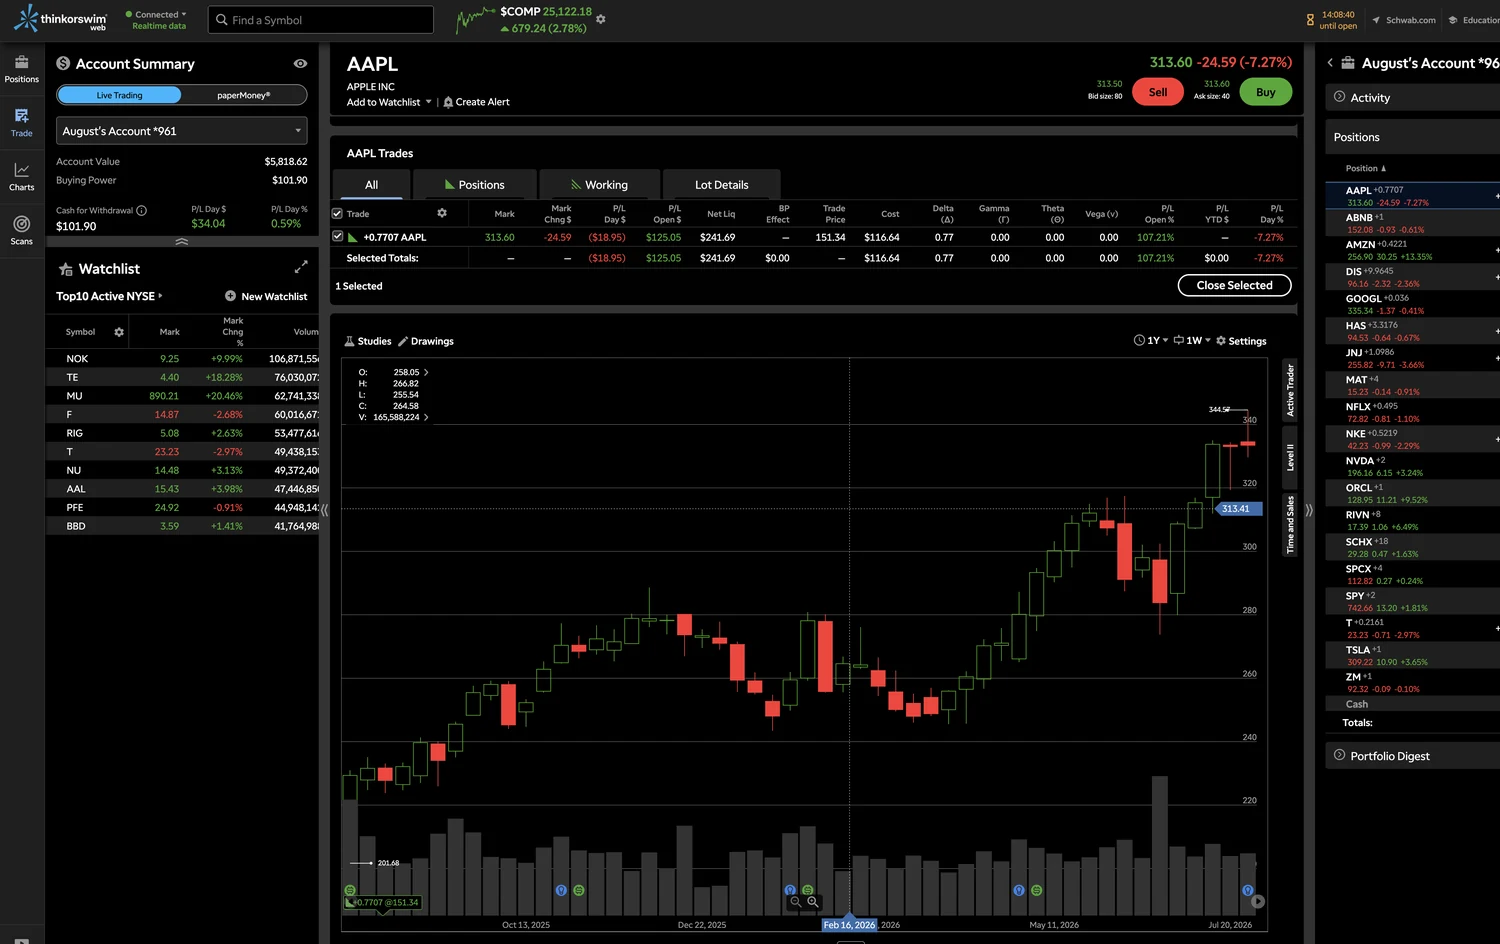Viewport: 1500px width, 944px height.
Task: Collapse the Account Summary panel chevron
Action: coord(182,241)
